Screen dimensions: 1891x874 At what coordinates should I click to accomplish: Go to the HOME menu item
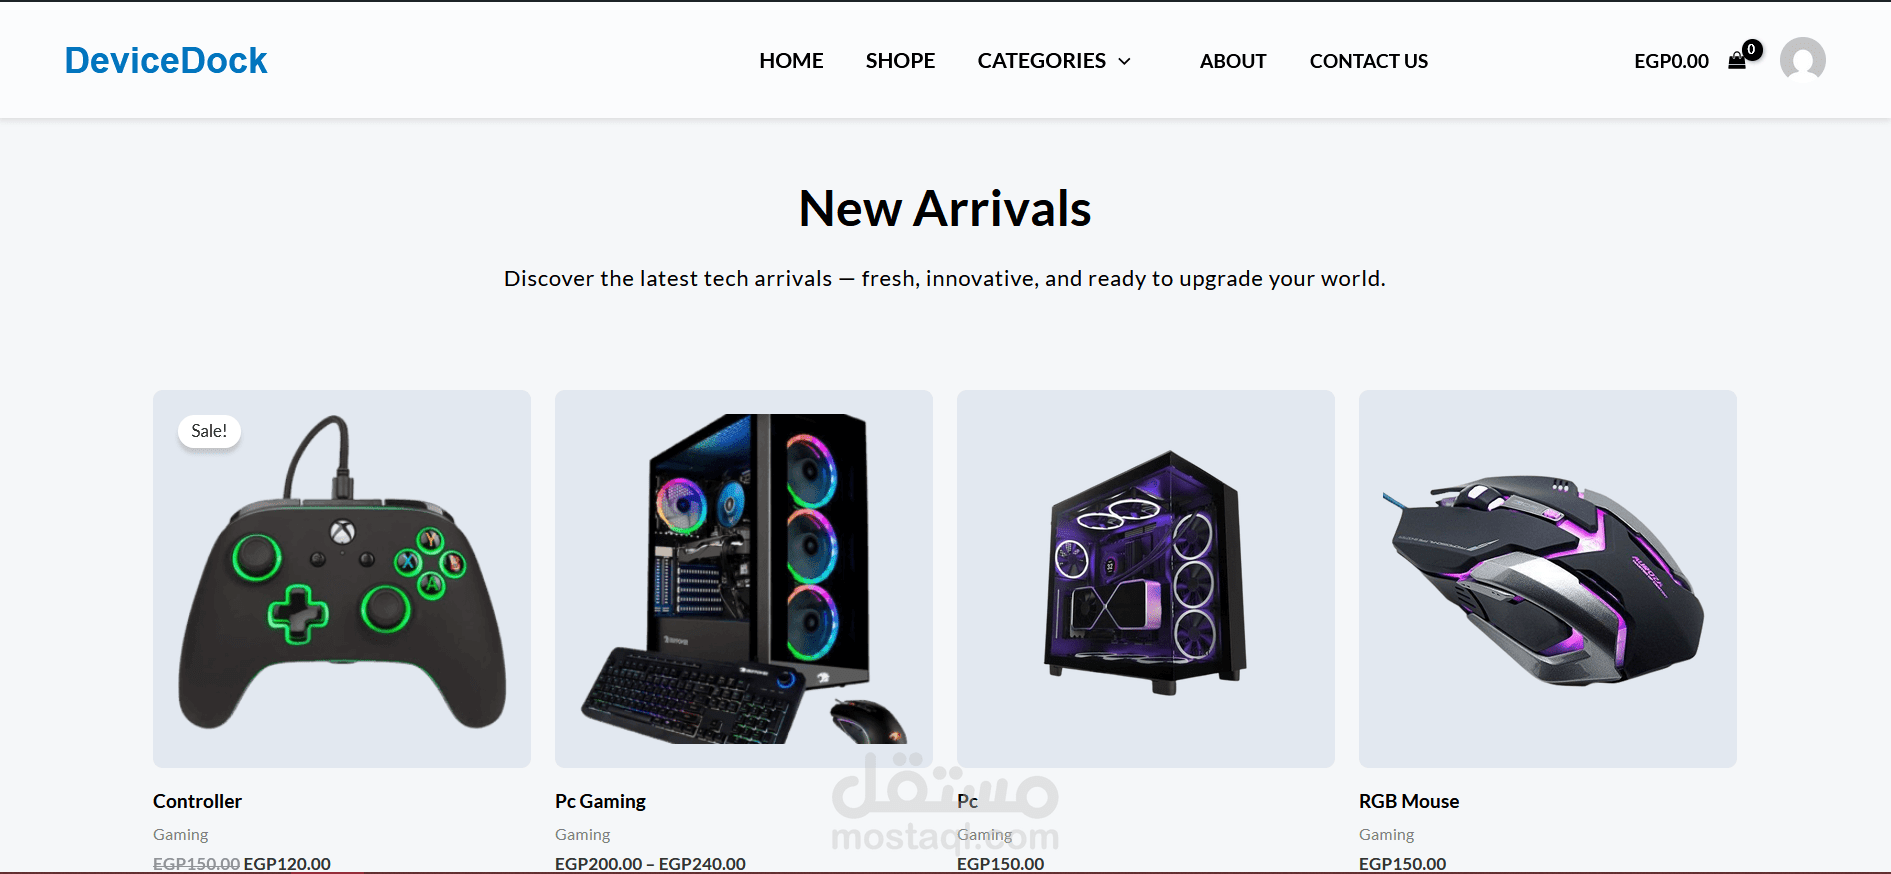(791, 61)
